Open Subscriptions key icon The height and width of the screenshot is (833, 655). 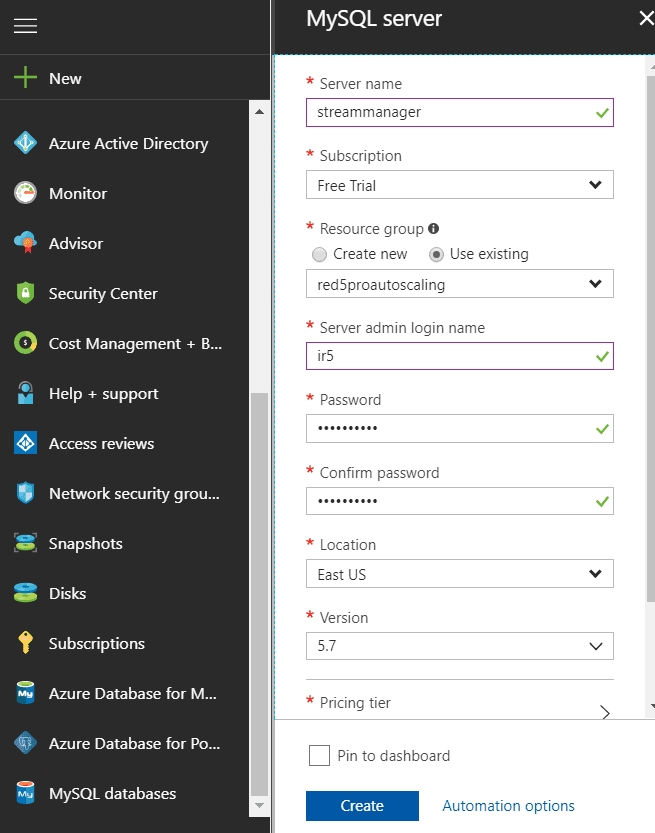25,643
